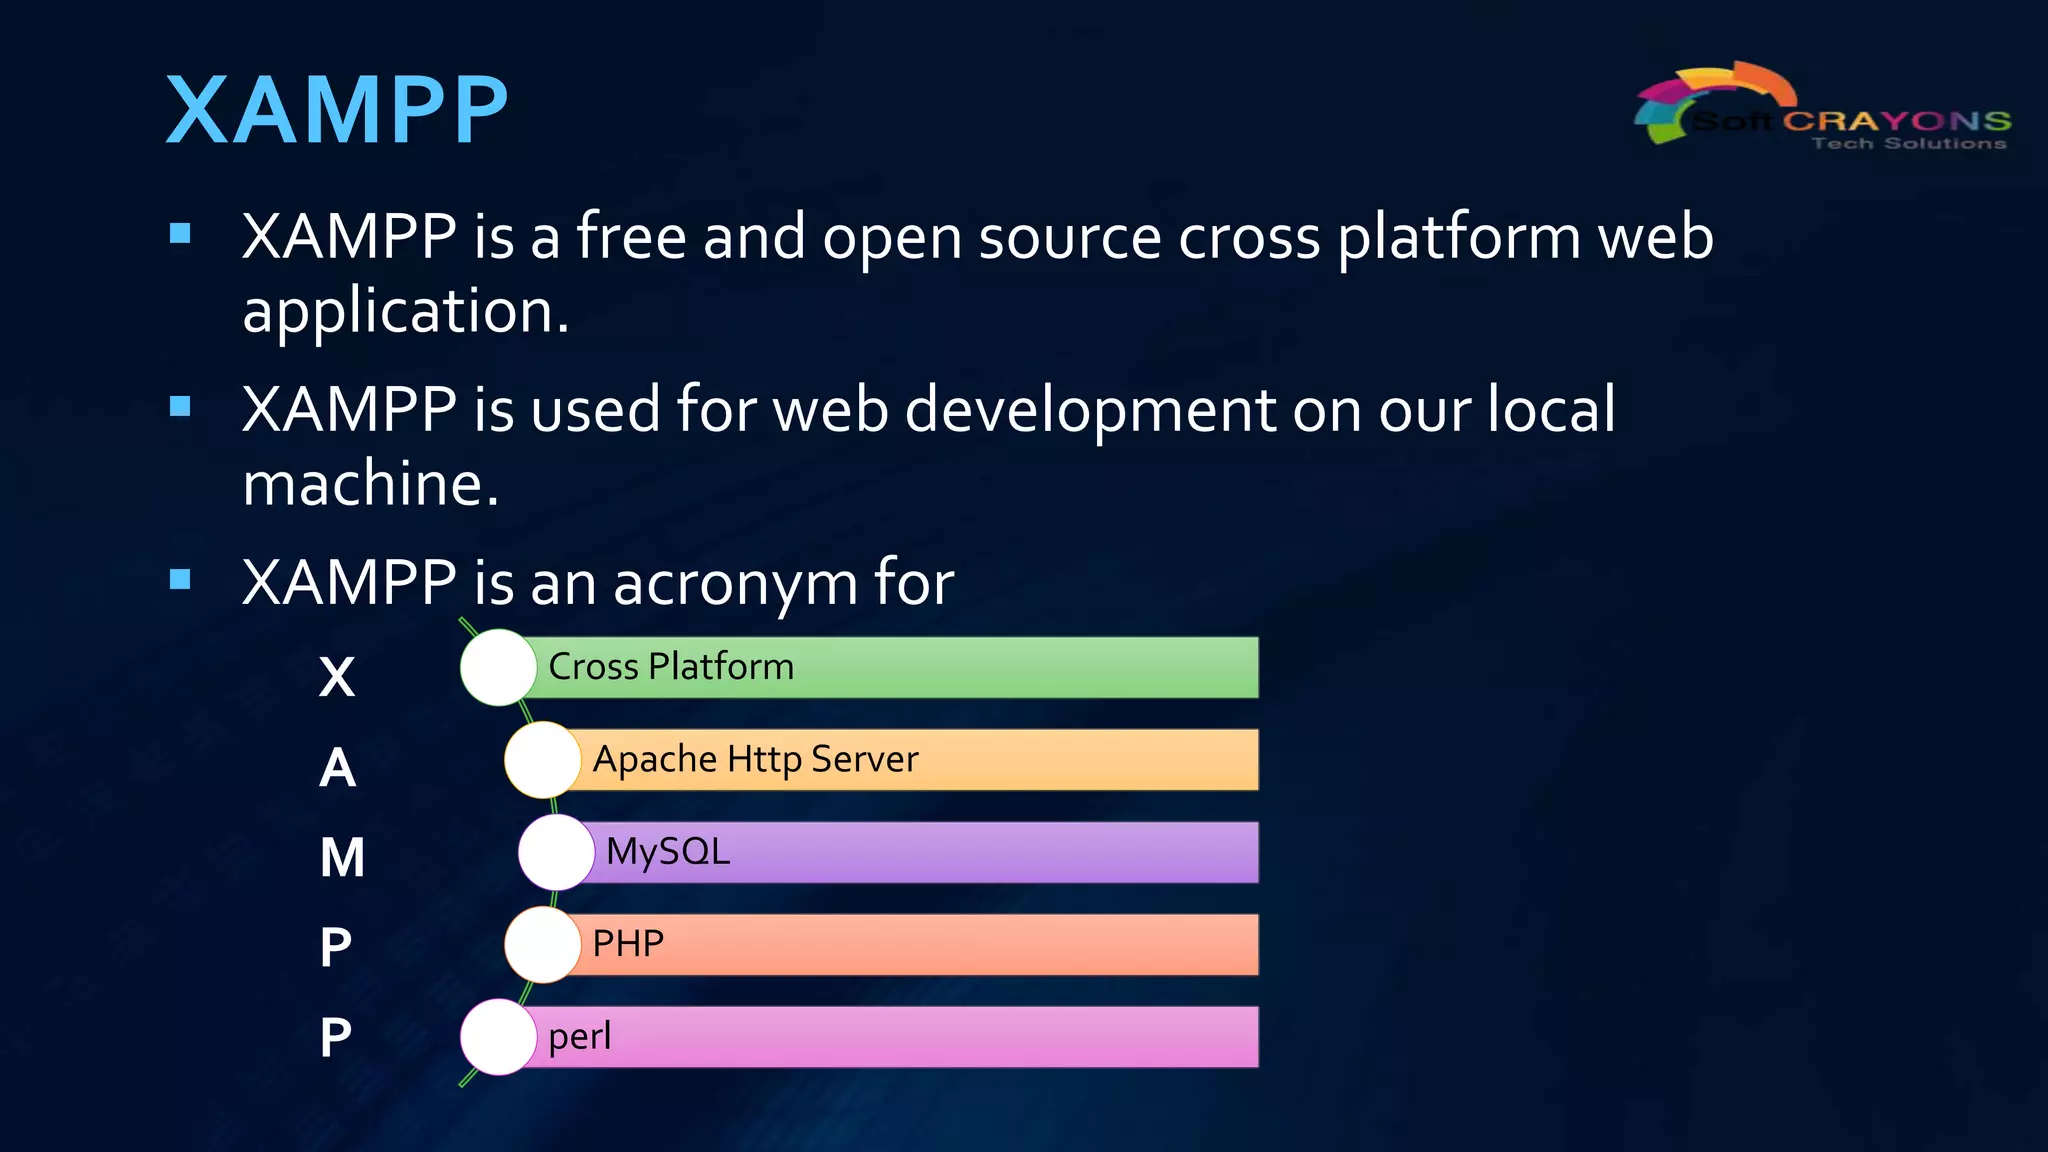
Task: Click the first bullet square marker
Action: (x=180, y=234)
